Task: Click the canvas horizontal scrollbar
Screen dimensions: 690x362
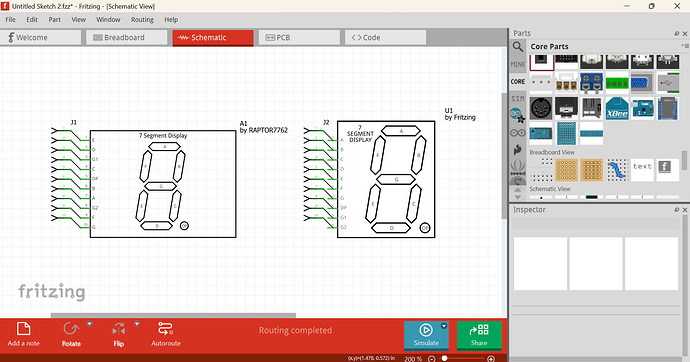Action: point(173,315)
